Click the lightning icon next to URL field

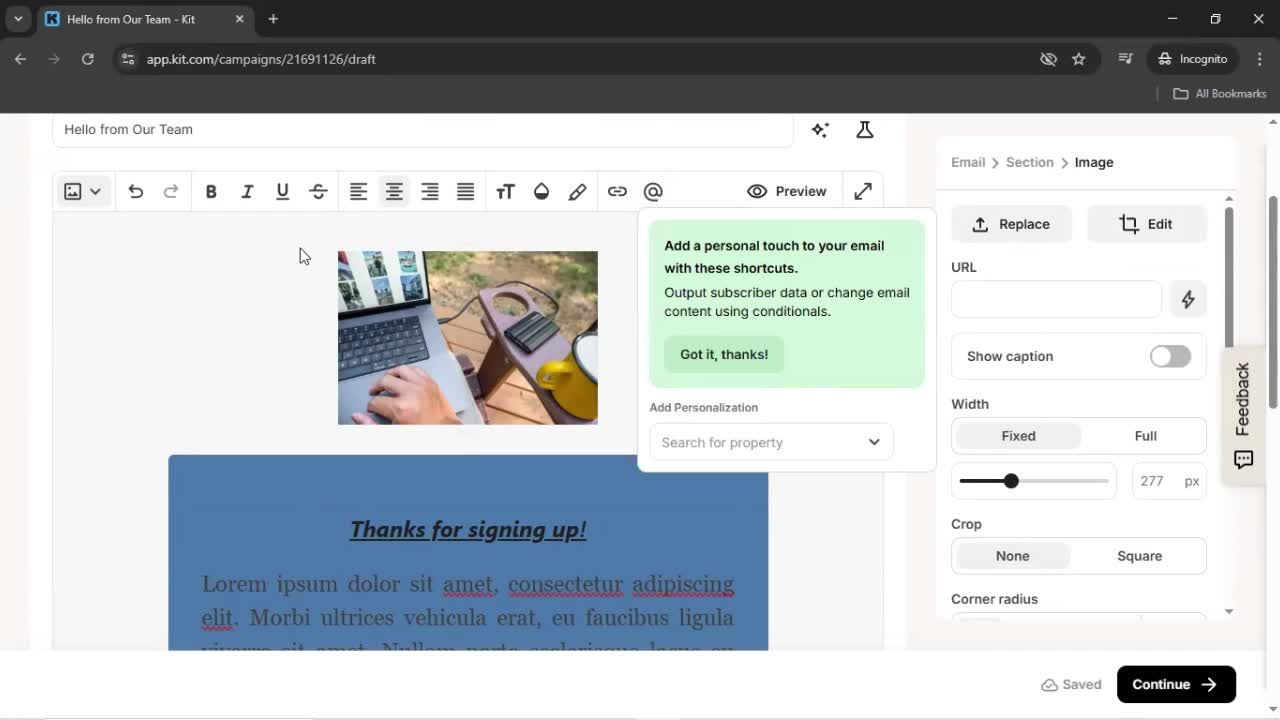coord(1188,299)
